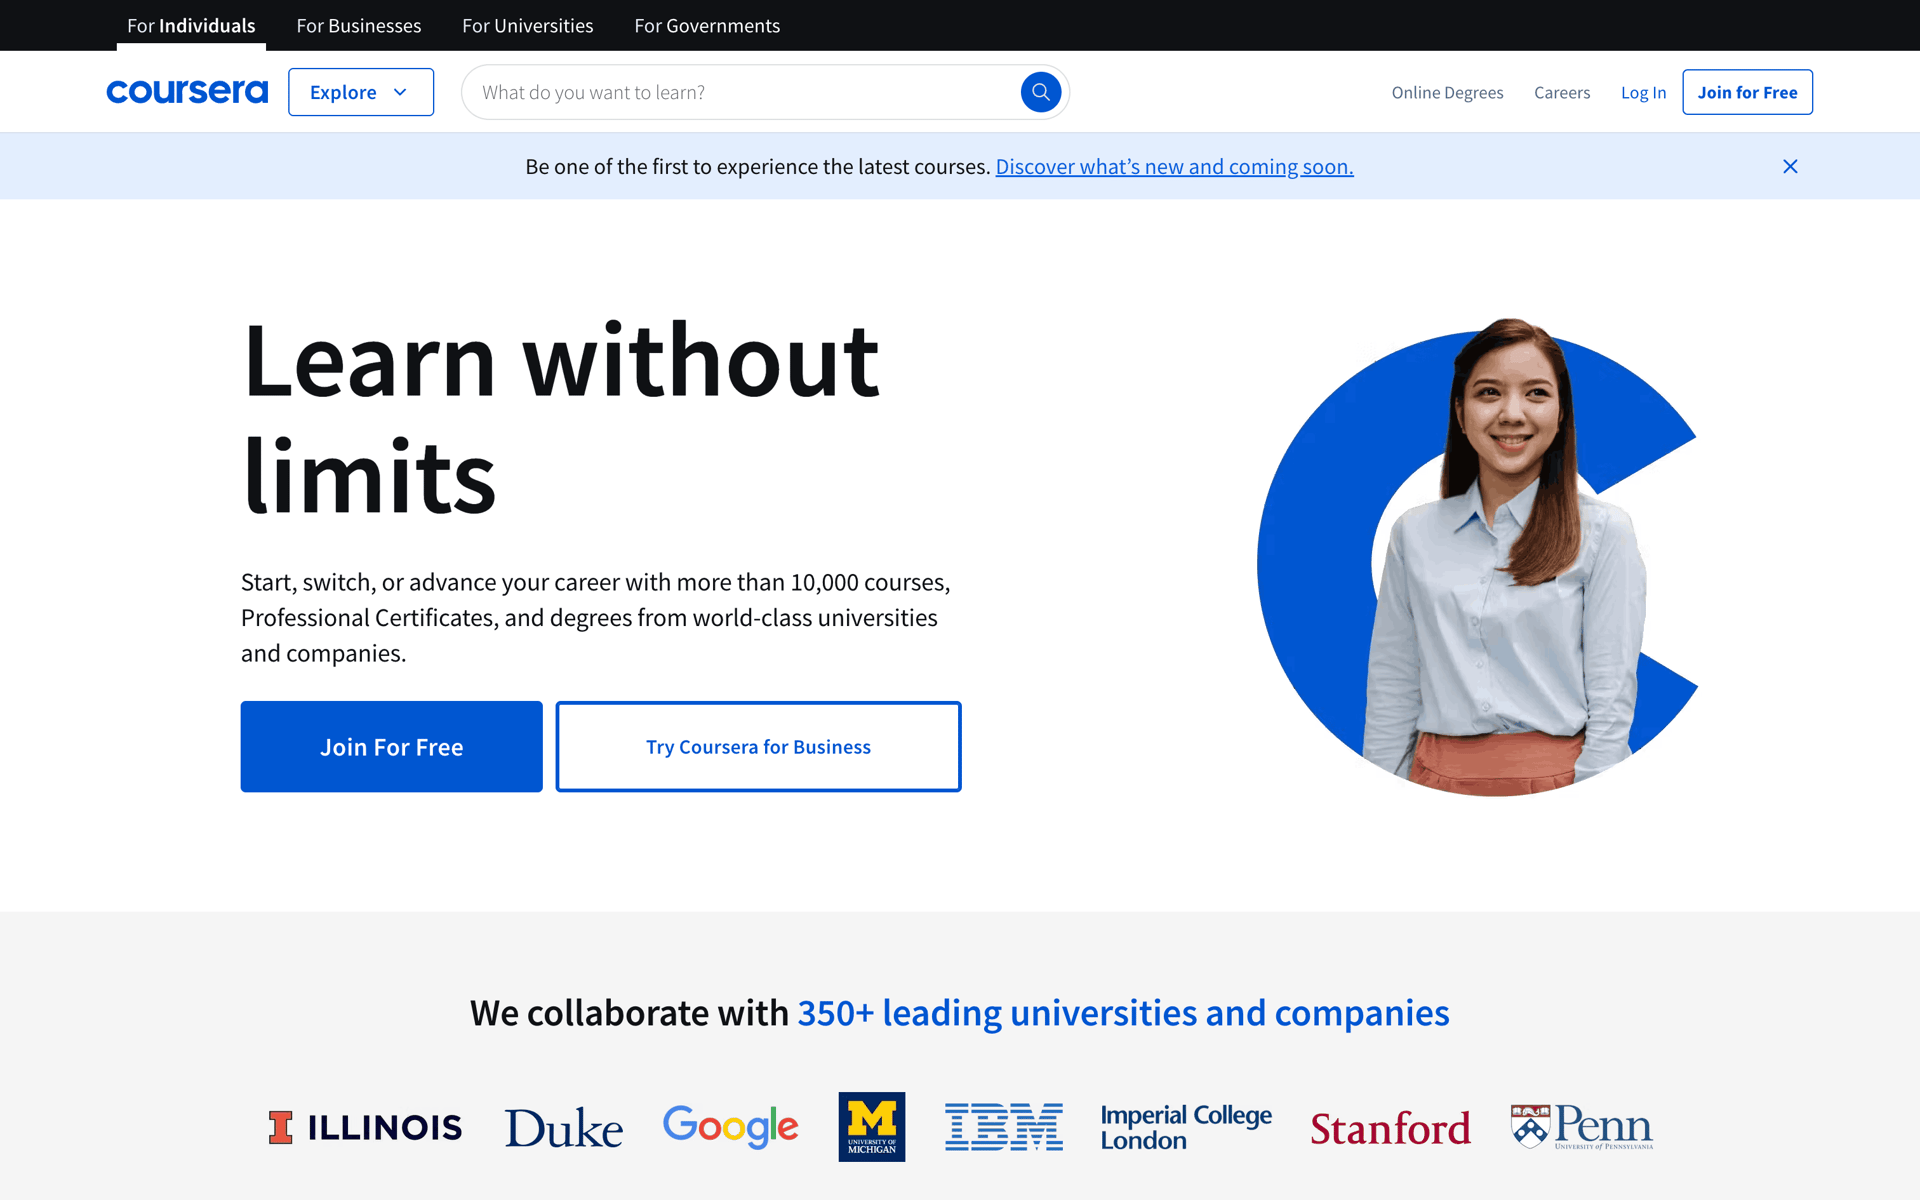Click the 'Learn without limits' heading
Screen dimensions: 1920x1200
561,417
